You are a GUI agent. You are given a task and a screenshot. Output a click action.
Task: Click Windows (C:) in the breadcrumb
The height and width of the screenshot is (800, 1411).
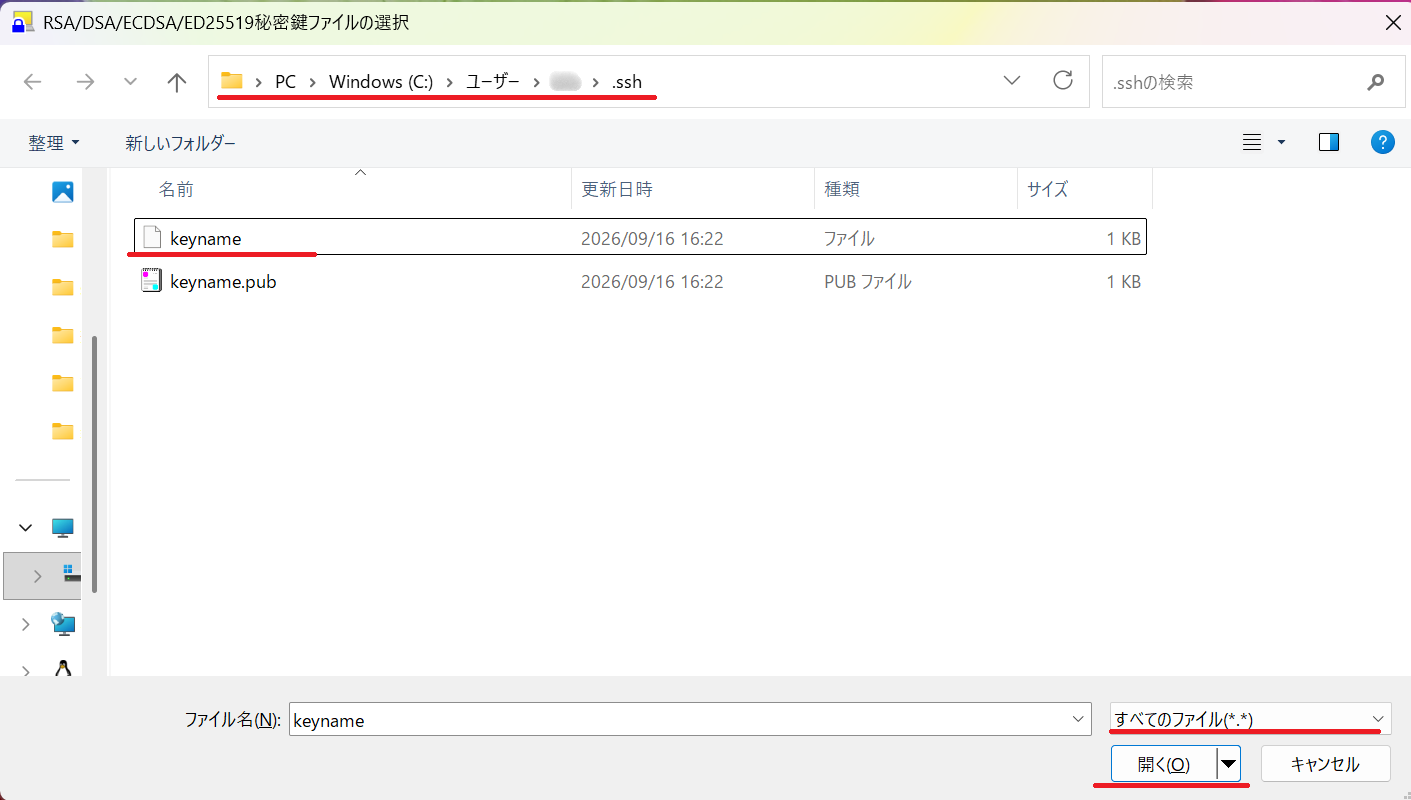pos(381,82)
